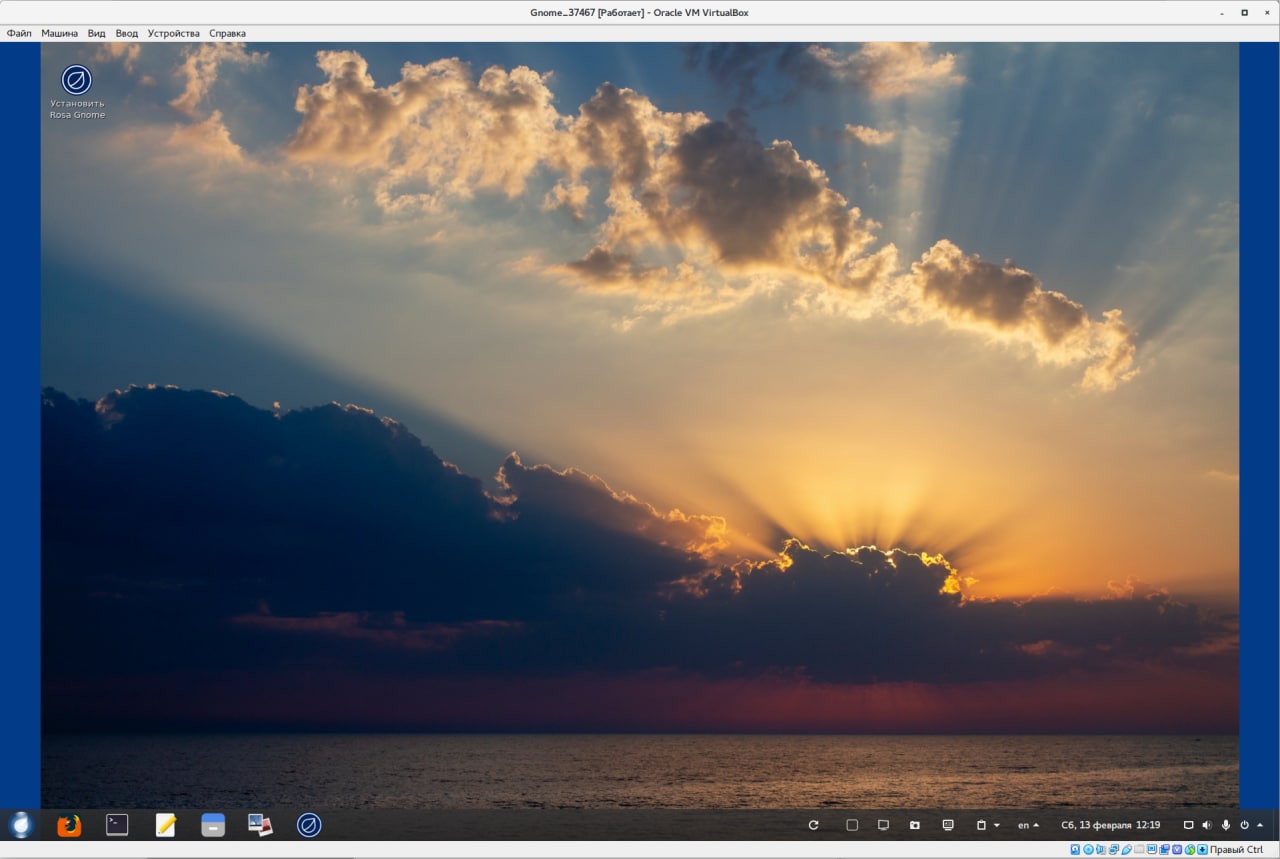Launch Firefox from the taskbar
The width and height of the screenshot is (1280, 859).
(69, 825)
